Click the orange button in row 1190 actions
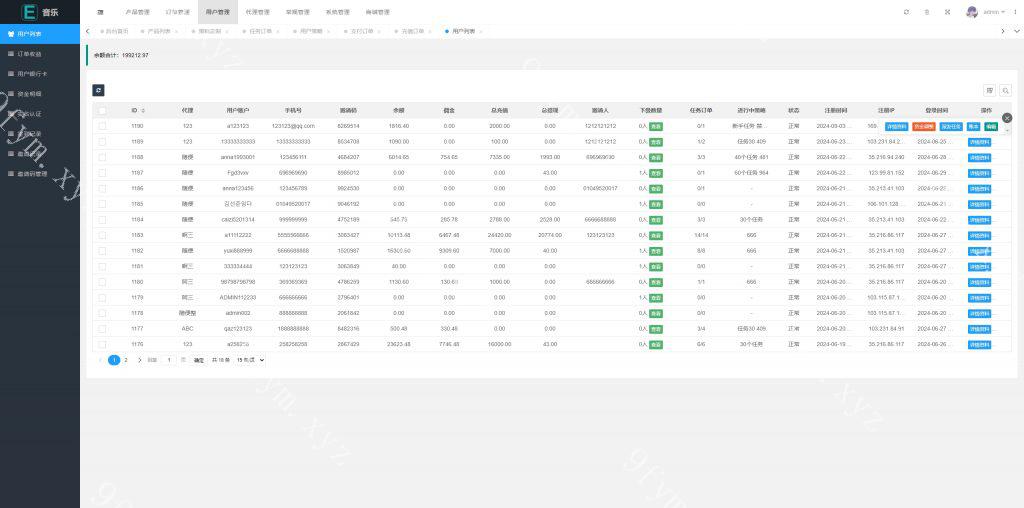The height and width of the screenshot is (508, 1024). tap(923, 127)
